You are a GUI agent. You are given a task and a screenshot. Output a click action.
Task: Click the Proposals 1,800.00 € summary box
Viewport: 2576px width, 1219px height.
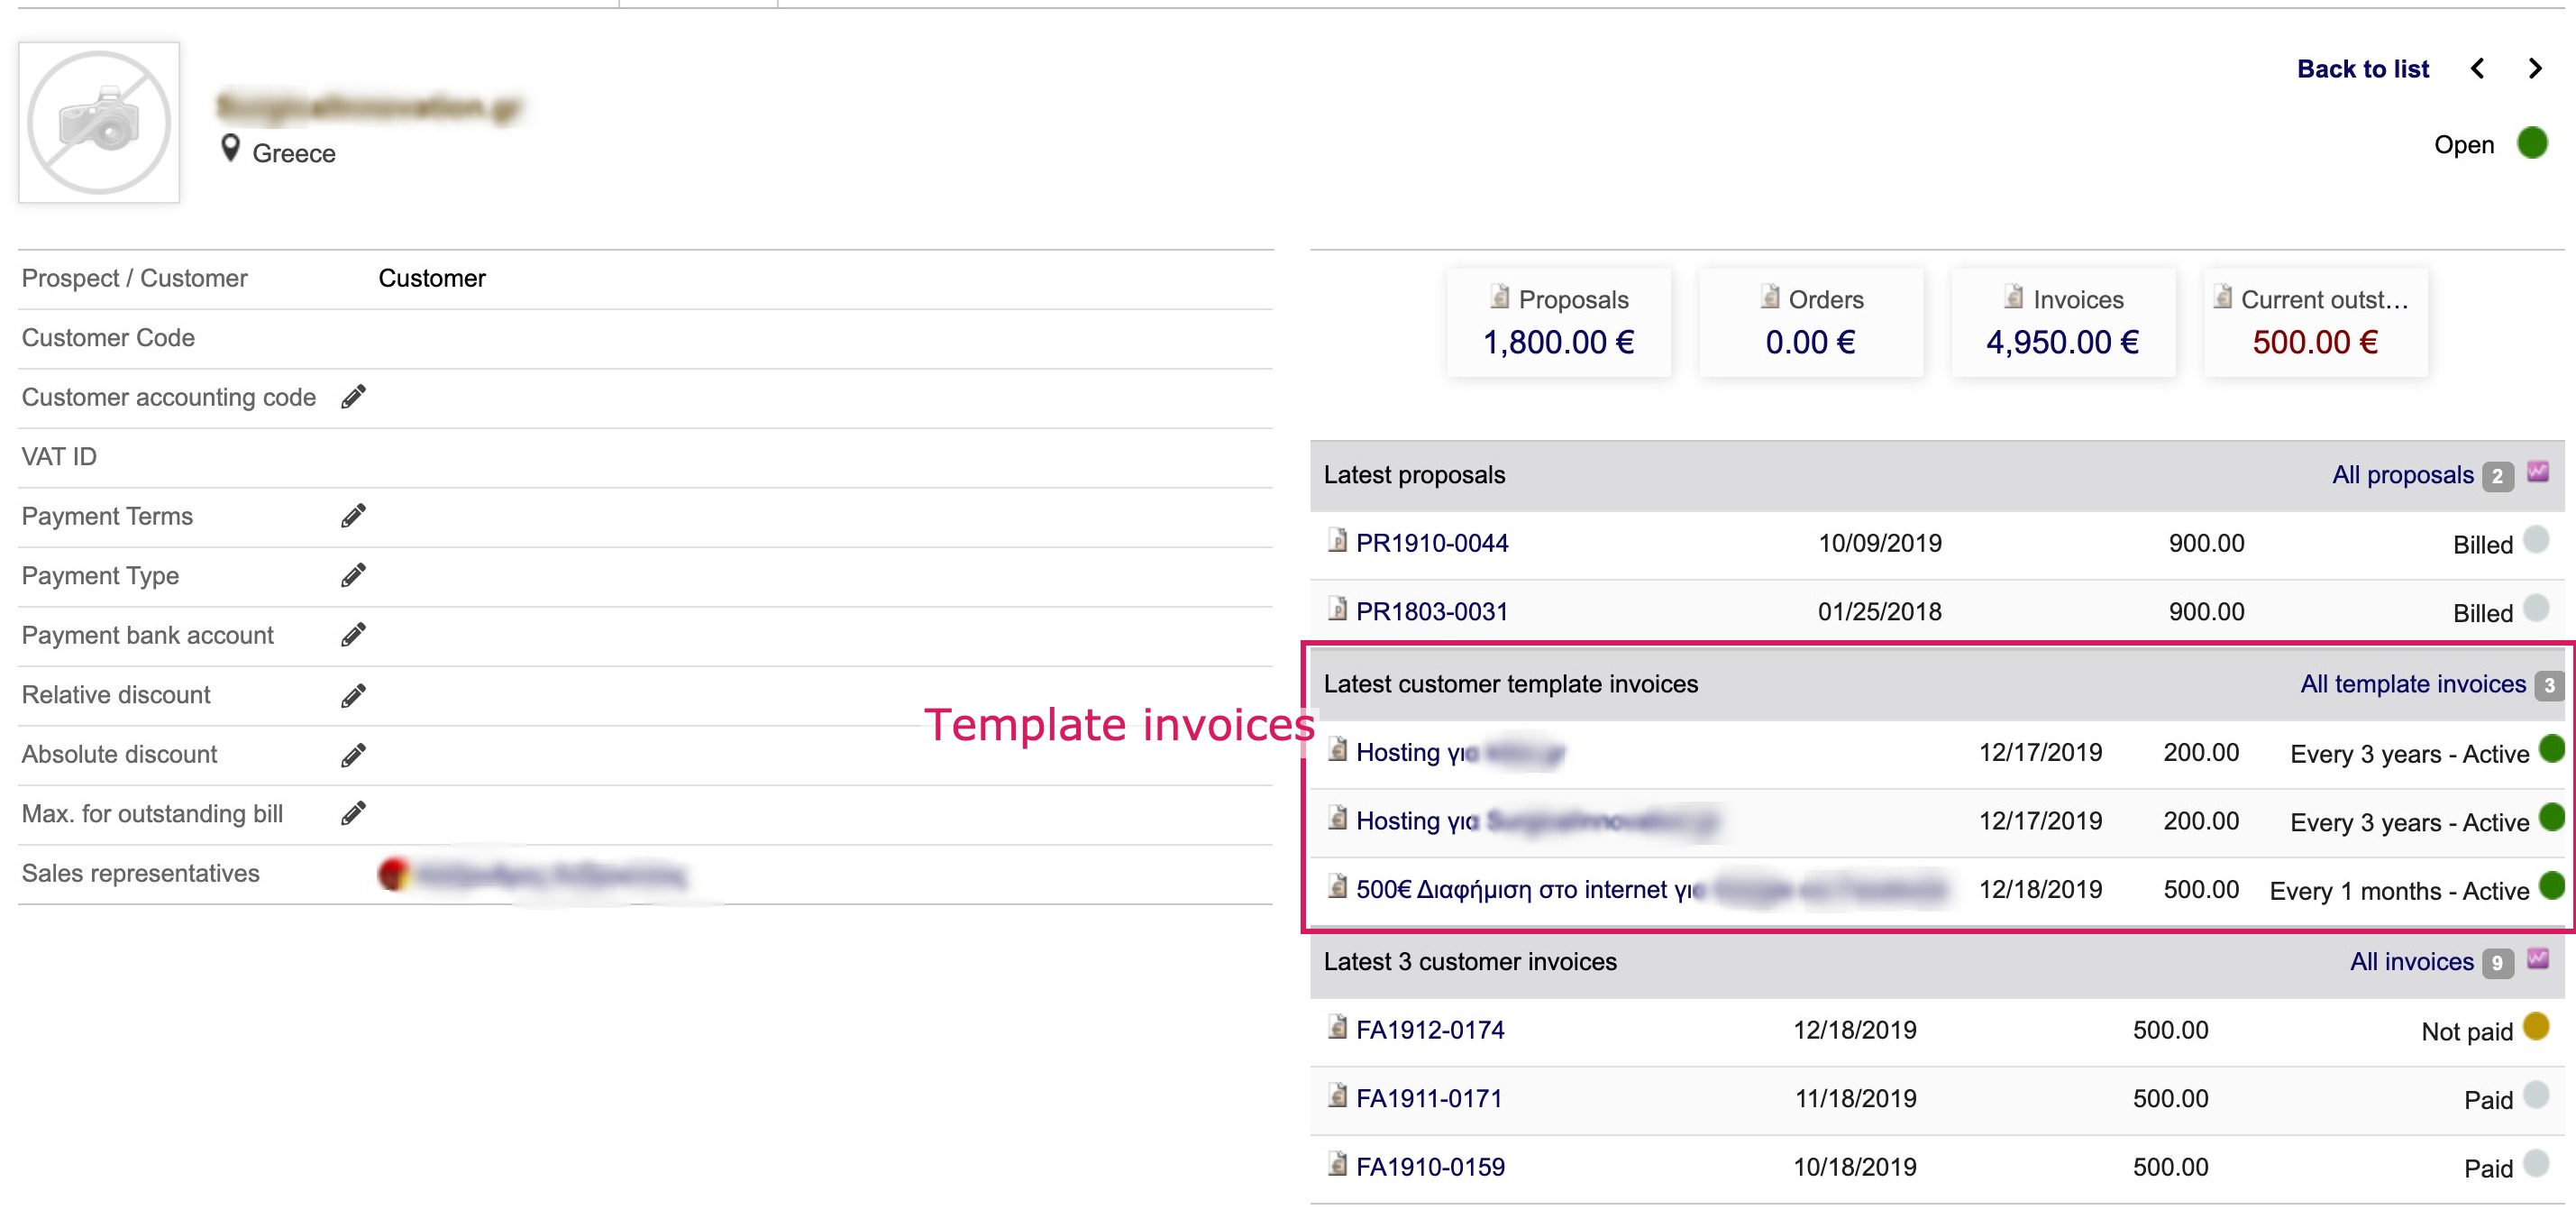(1558, 323)
